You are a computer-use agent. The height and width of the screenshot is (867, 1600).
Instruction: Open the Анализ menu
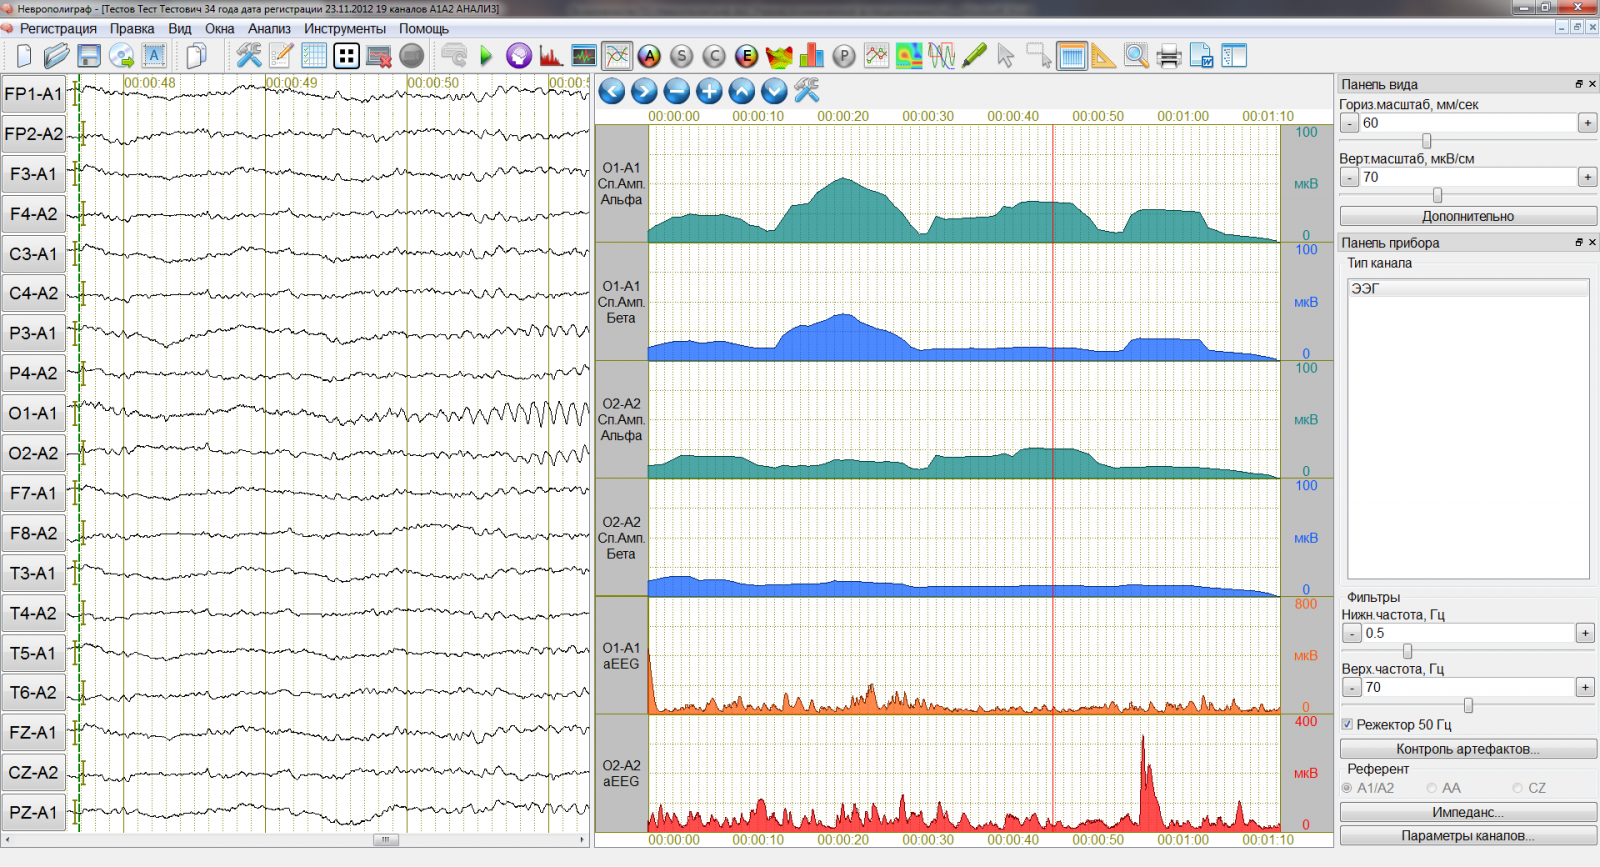269,29
